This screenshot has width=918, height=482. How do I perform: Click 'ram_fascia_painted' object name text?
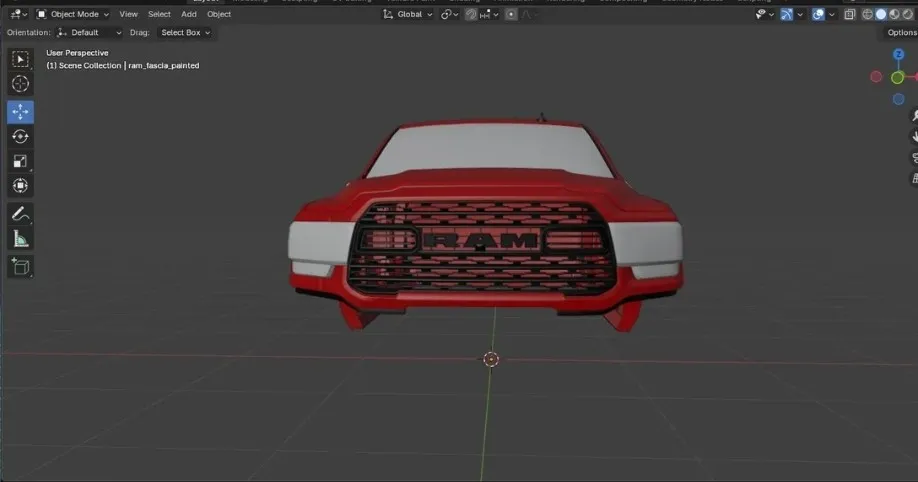(x=164, y=66)
